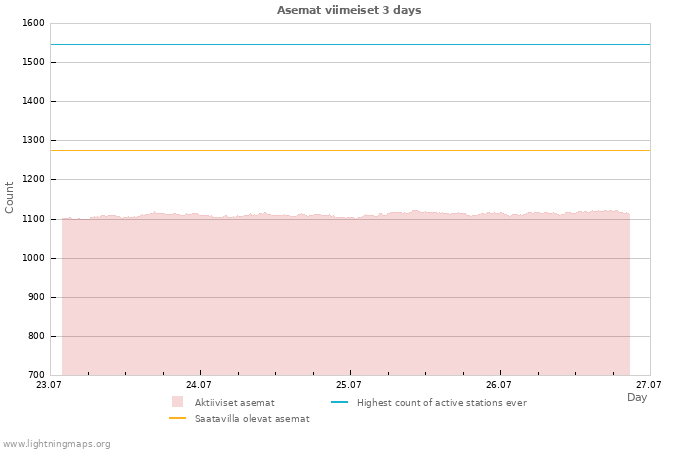The image size is (700, 450).
Task: Click the pink Aktiiviset asemat legend swatch
Action: [x=177, y=402]
